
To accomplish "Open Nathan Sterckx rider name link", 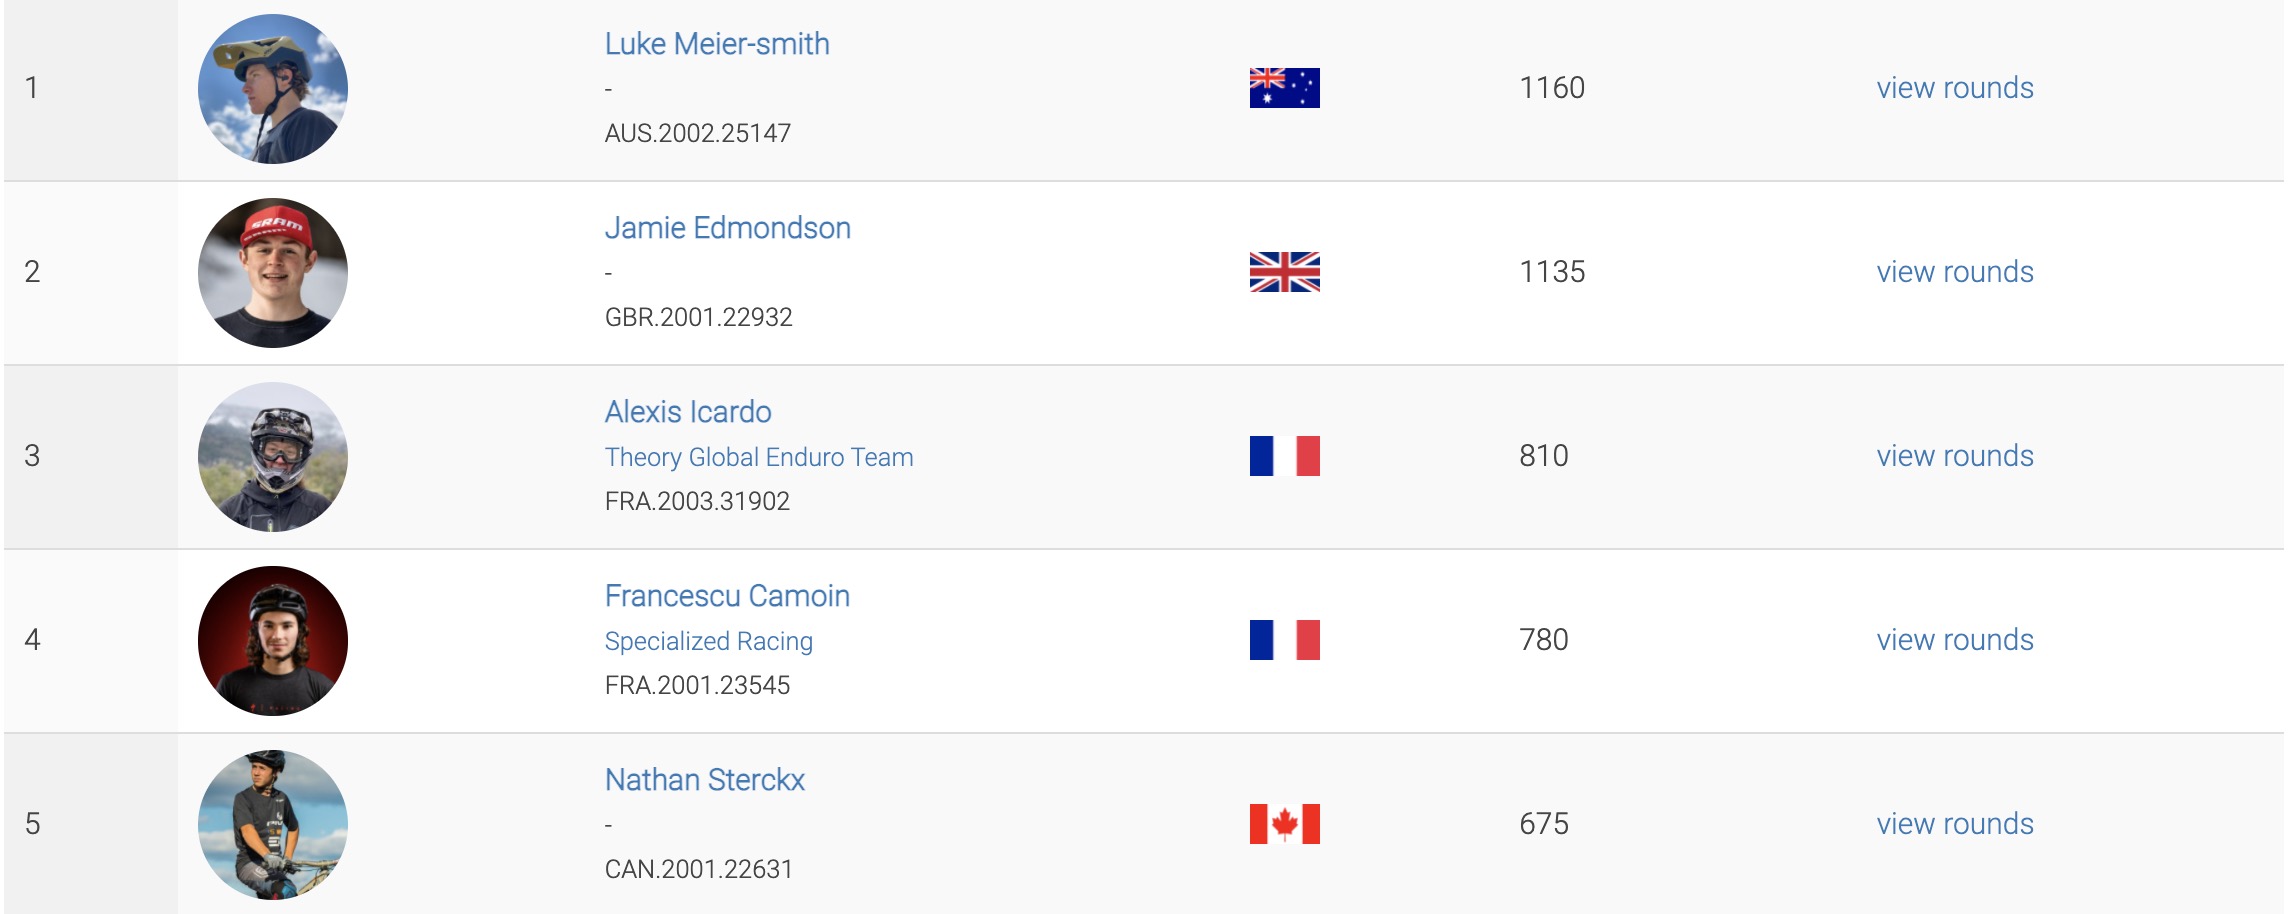I will click(x=705, y=780).
